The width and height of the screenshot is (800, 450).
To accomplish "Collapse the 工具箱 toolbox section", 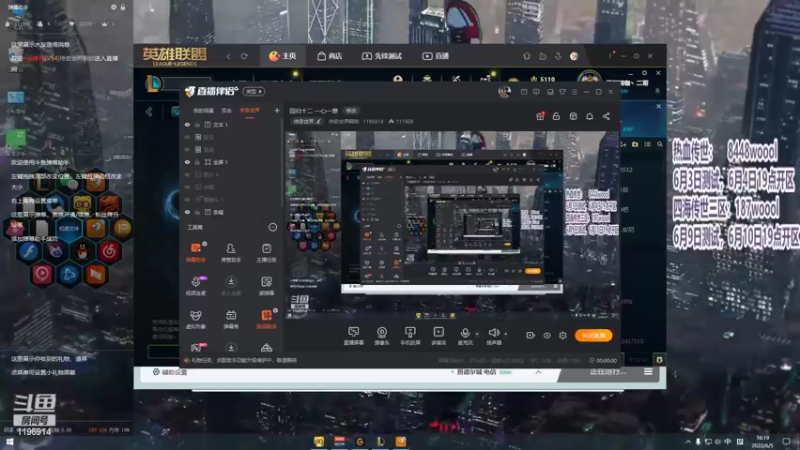I will pos(272,227).
